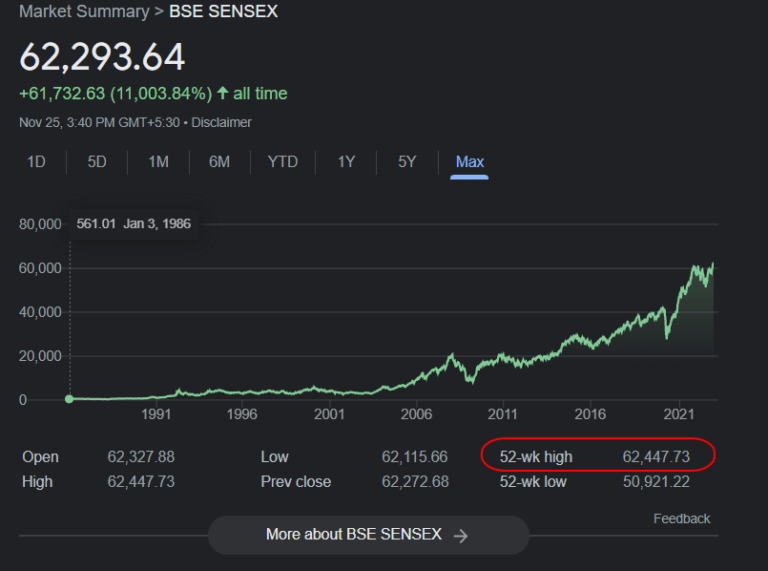Select the 1D time range tab
This screenshot has width=768, height=571.
pyautogui.click(x=36, y=161)
